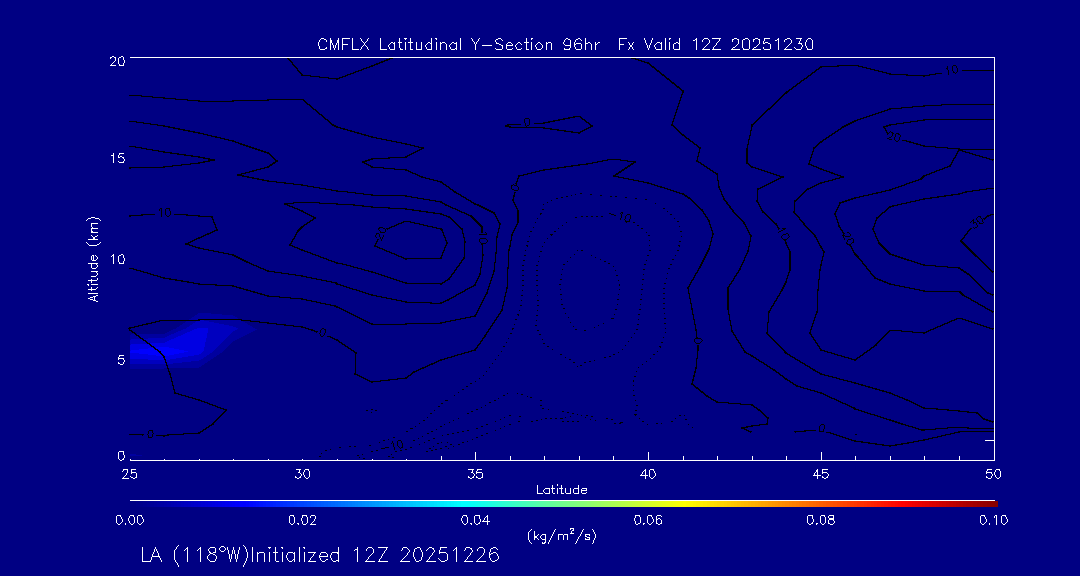The width and height of the screenshot is (1080, 576).
Task: Click the latitude 35 tick label
Action: coord(475,472)
